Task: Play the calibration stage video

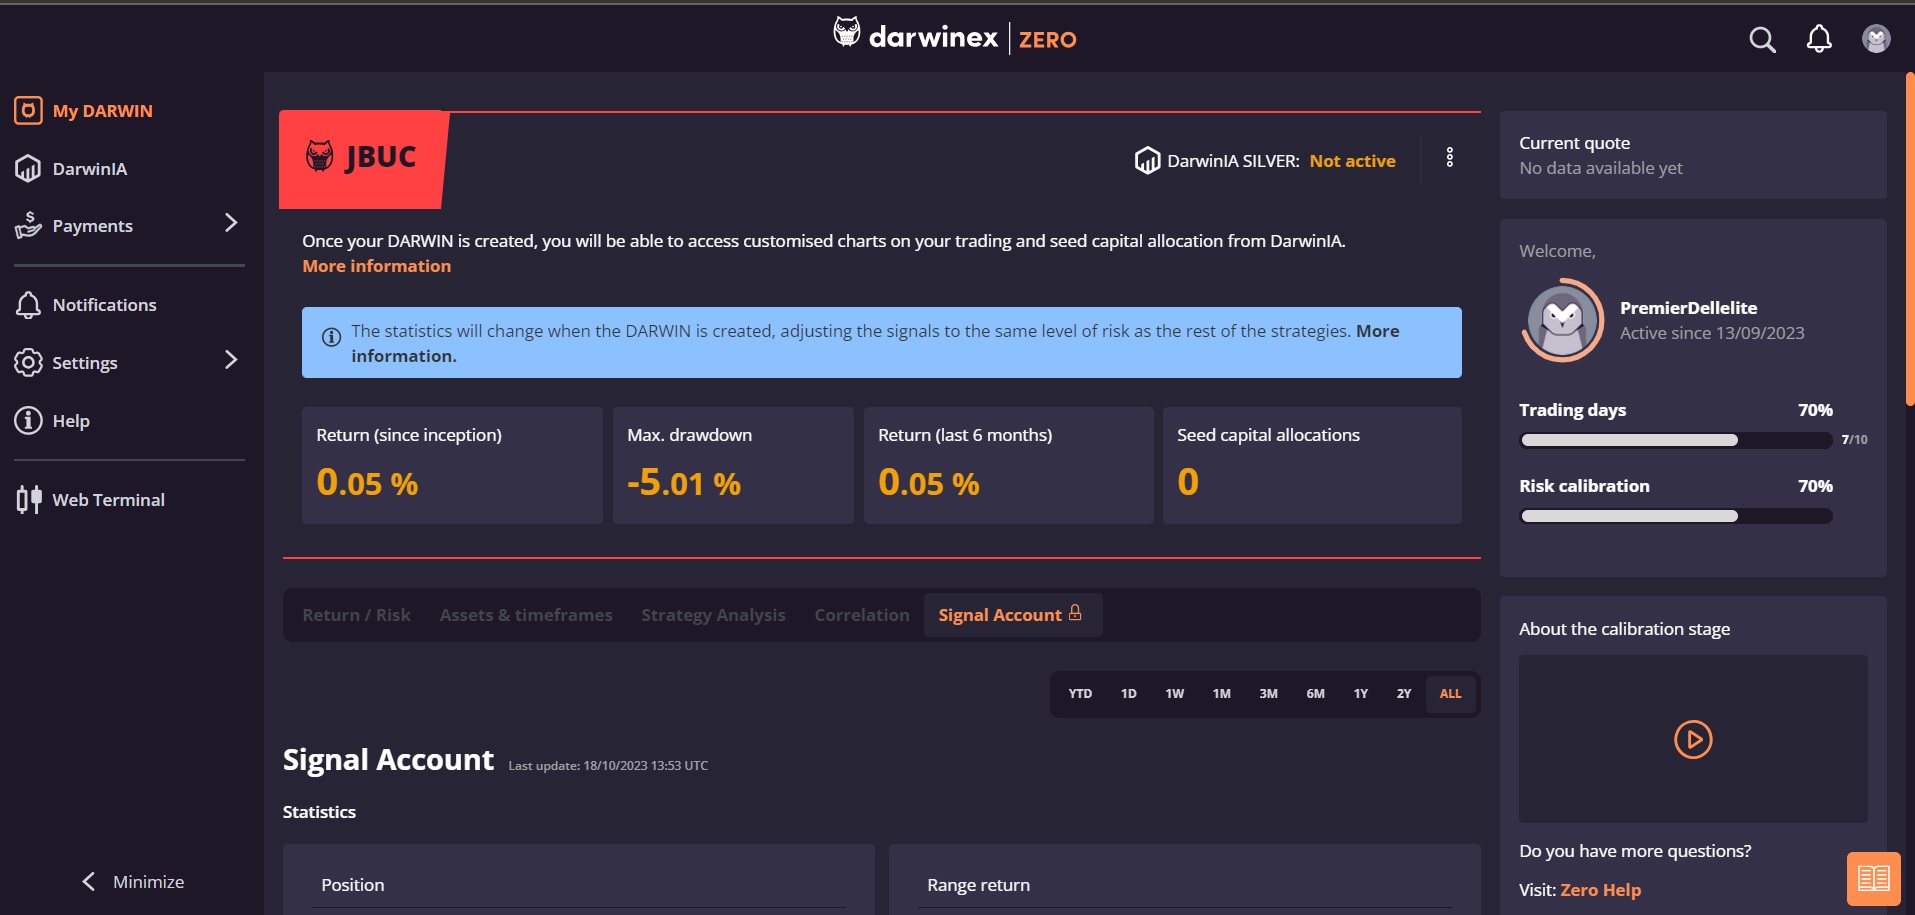Action: click(1693, 740)
